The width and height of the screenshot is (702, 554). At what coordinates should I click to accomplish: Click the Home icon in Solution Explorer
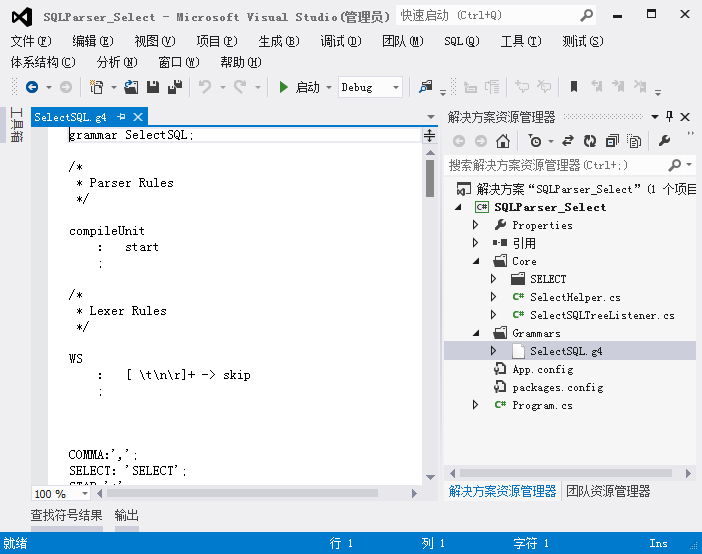(x=503, y=141)
